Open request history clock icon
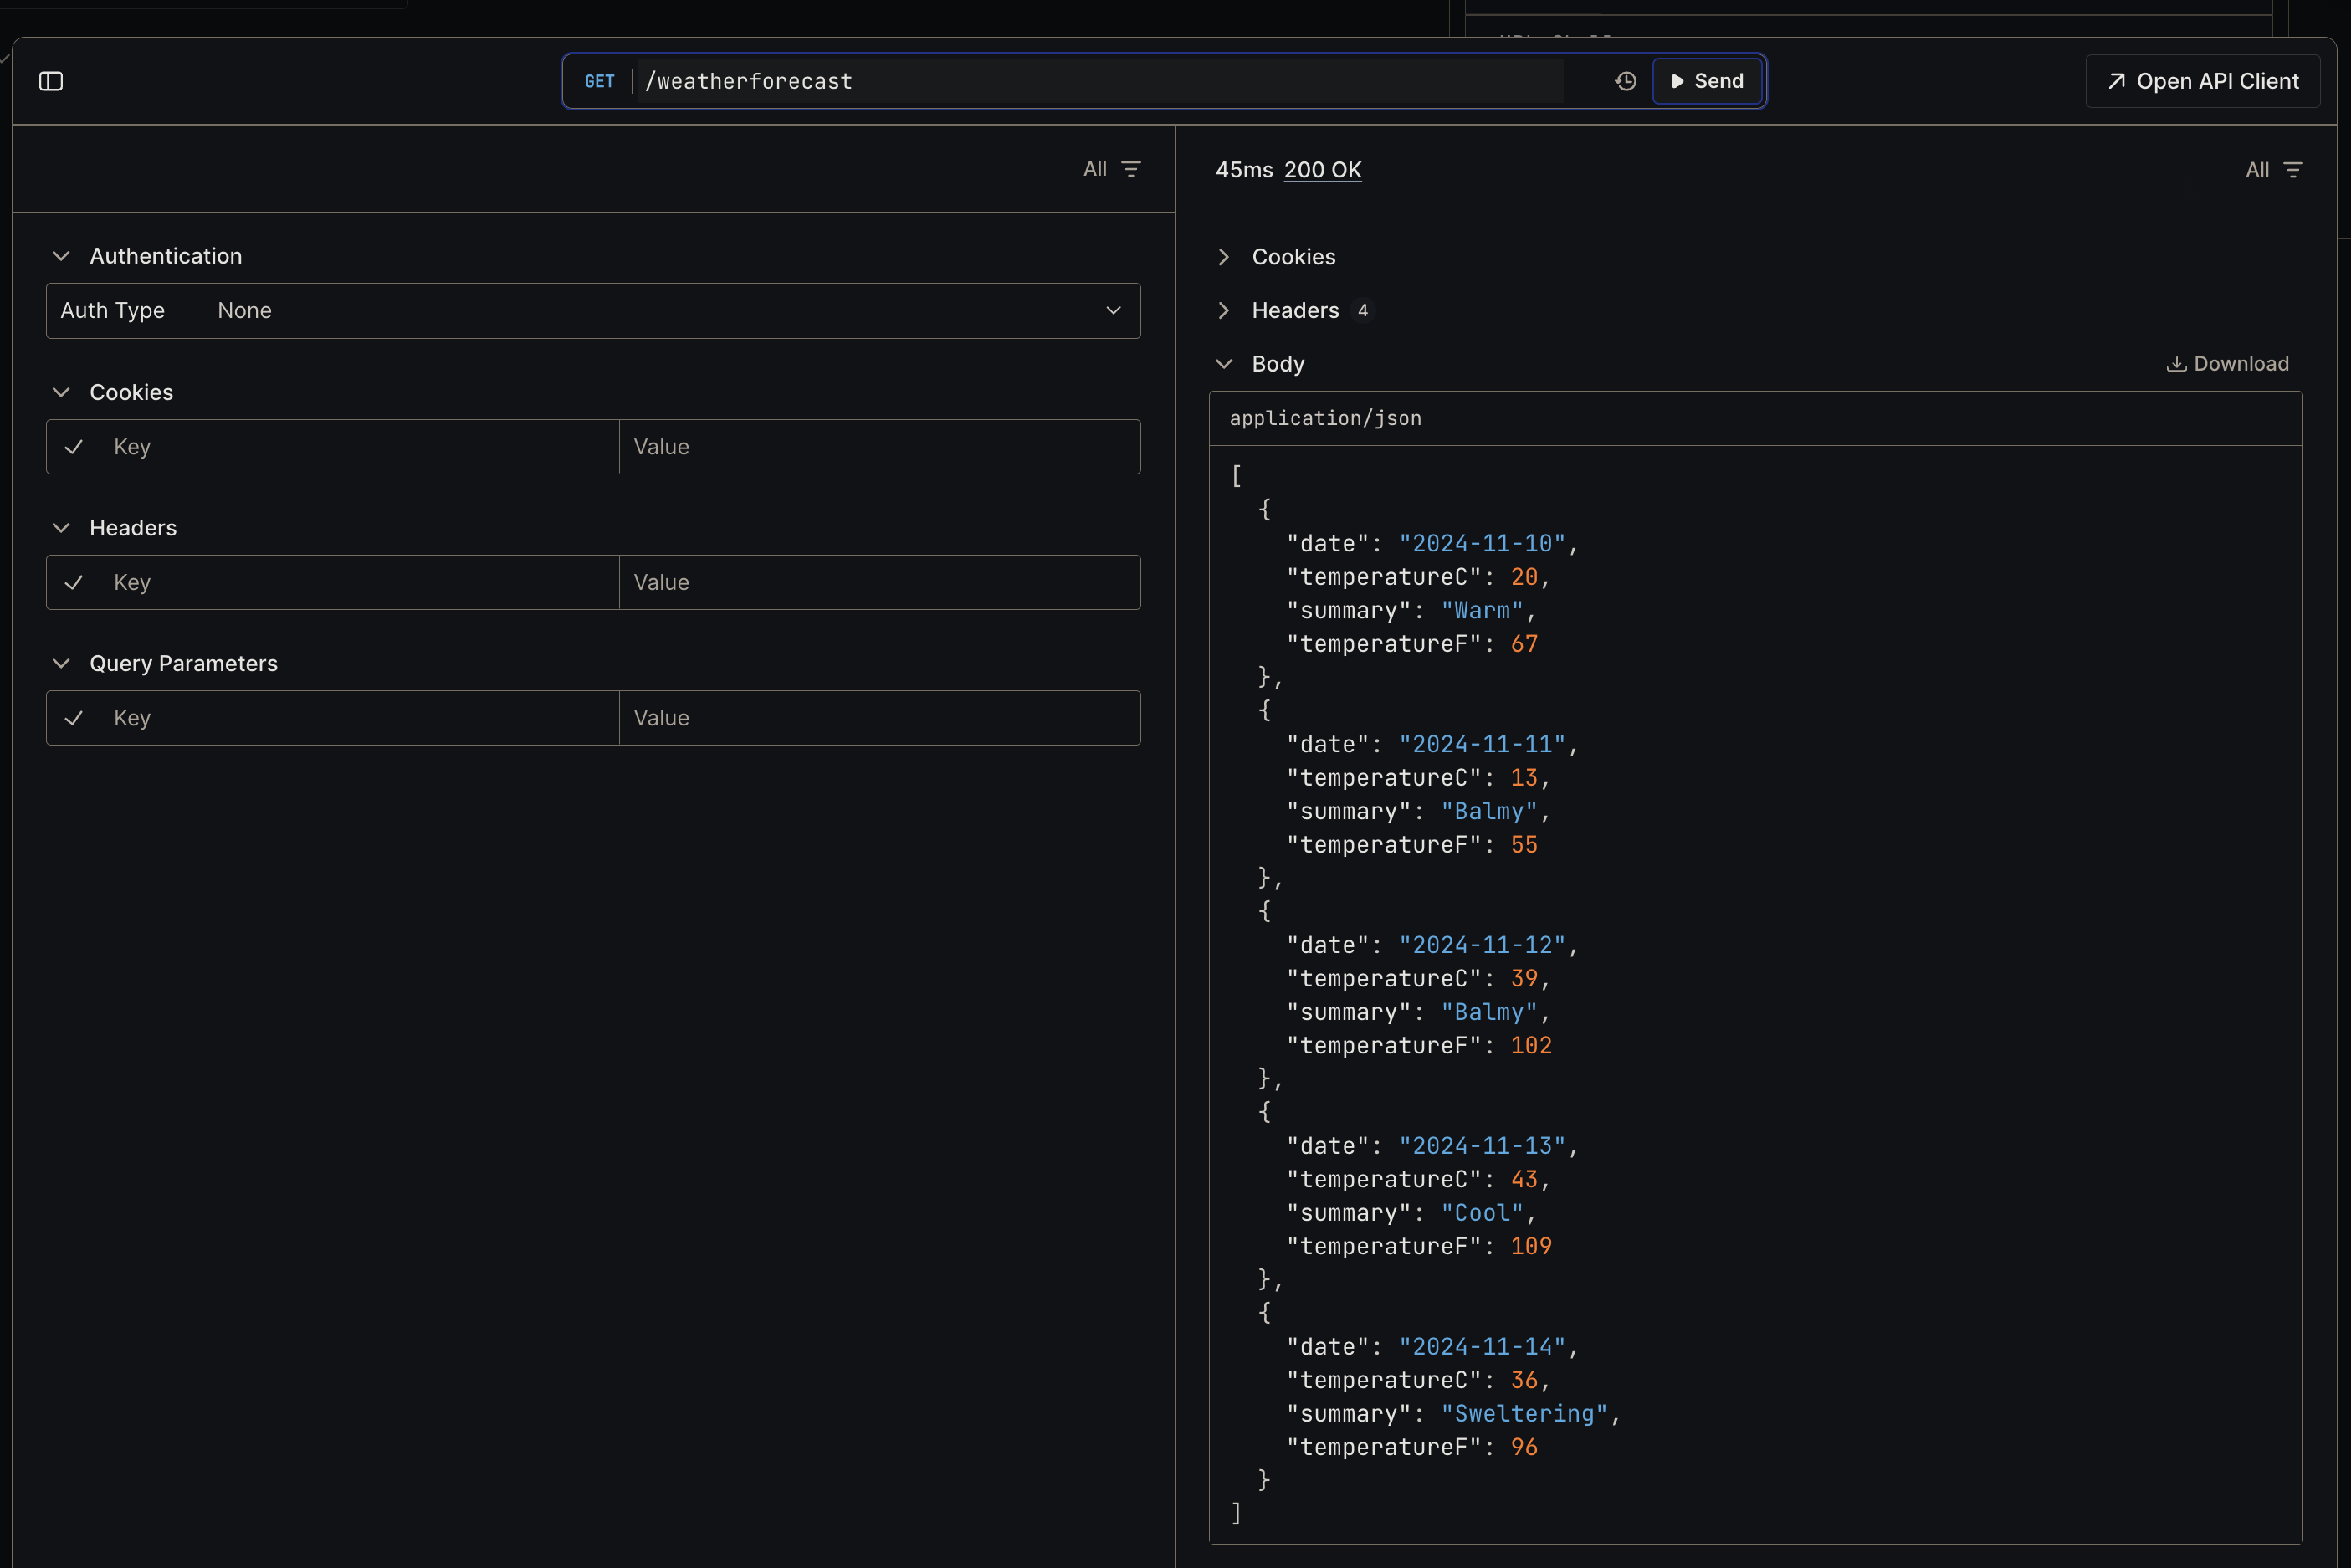Image resolution: width=2351 pixels, height=1568 pixels. tap(1625, 81)
